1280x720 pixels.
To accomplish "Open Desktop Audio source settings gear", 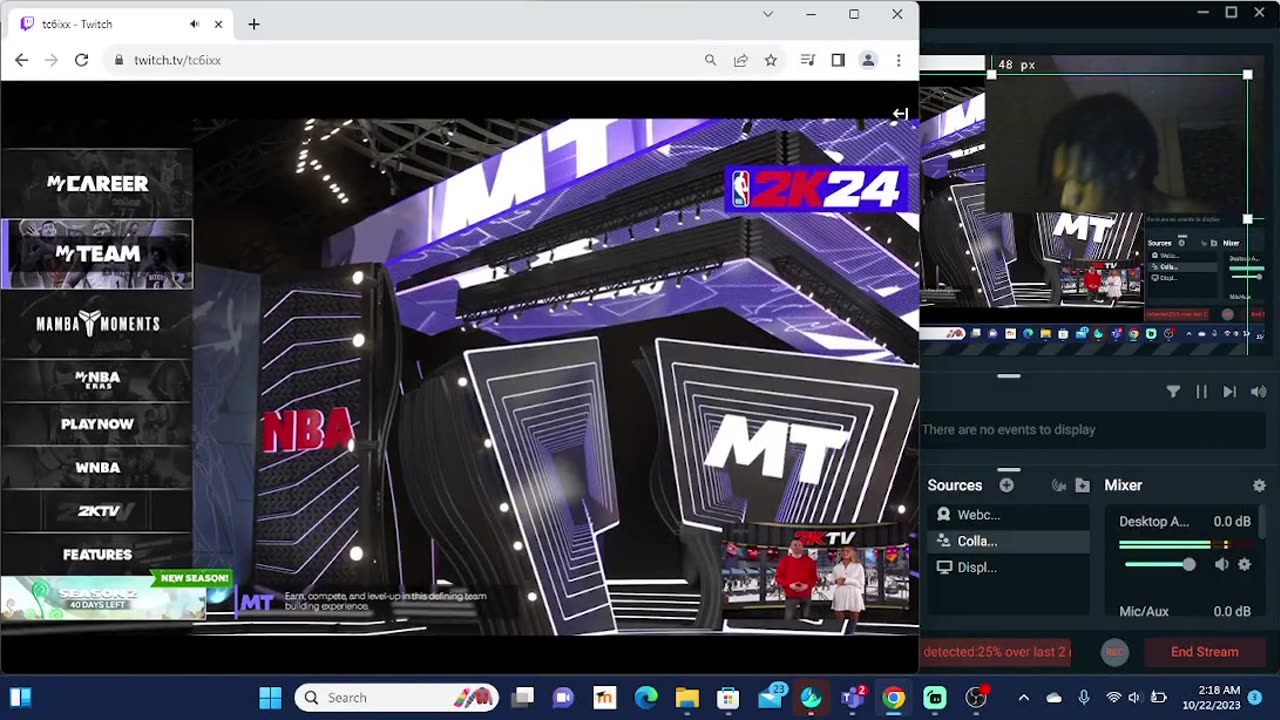I will [x=1244, y=565].
